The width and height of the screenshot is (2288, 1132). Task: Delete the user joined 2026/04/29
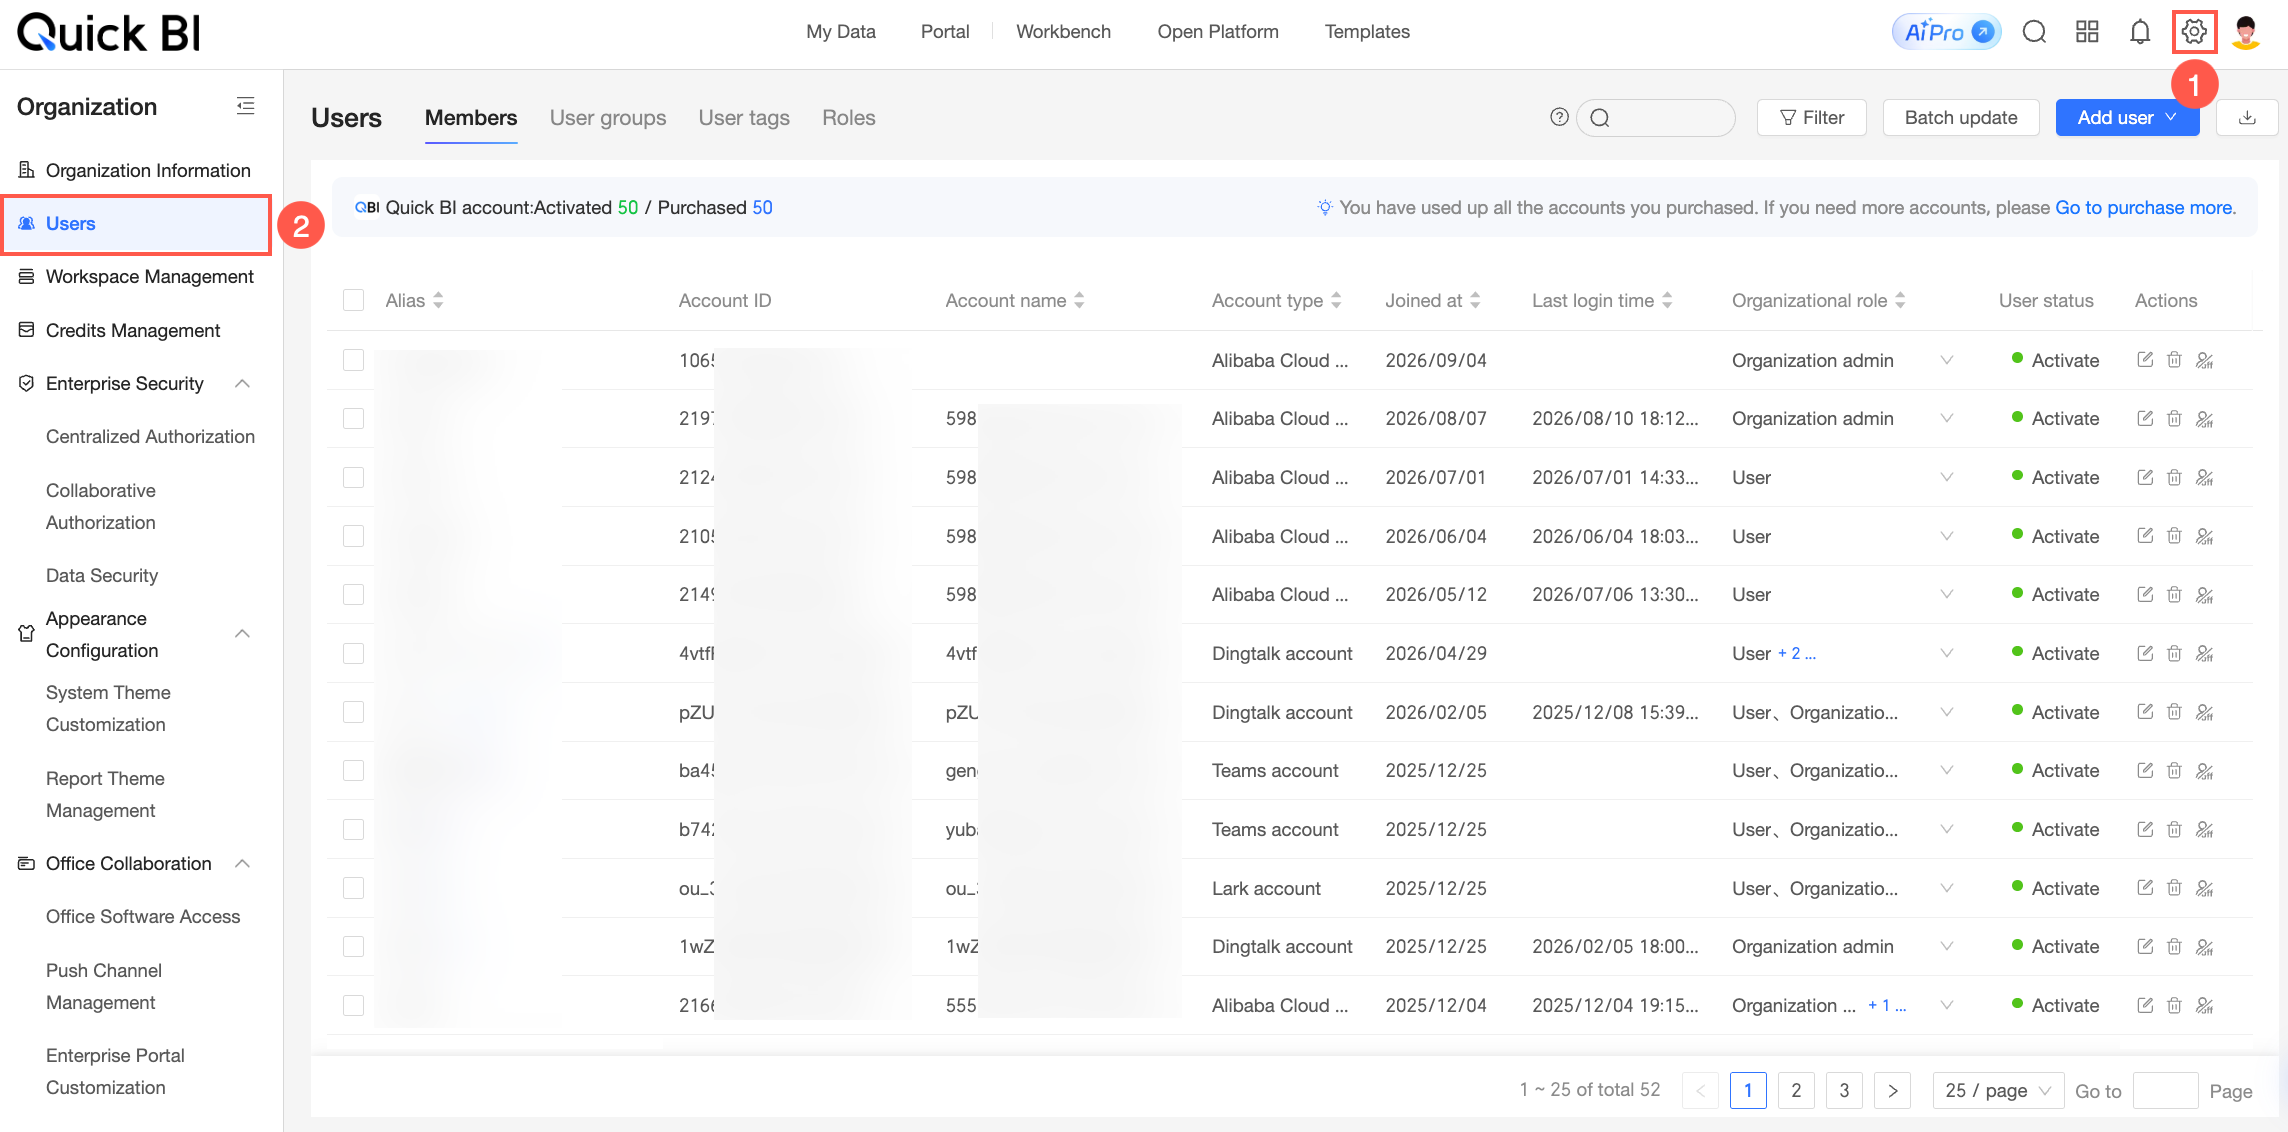(x=2174, y=654)
